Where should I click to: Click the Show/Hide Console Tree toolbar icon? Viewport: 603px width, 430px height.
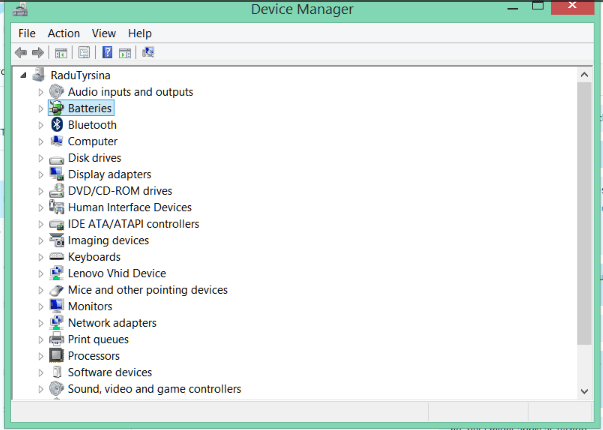61,53
